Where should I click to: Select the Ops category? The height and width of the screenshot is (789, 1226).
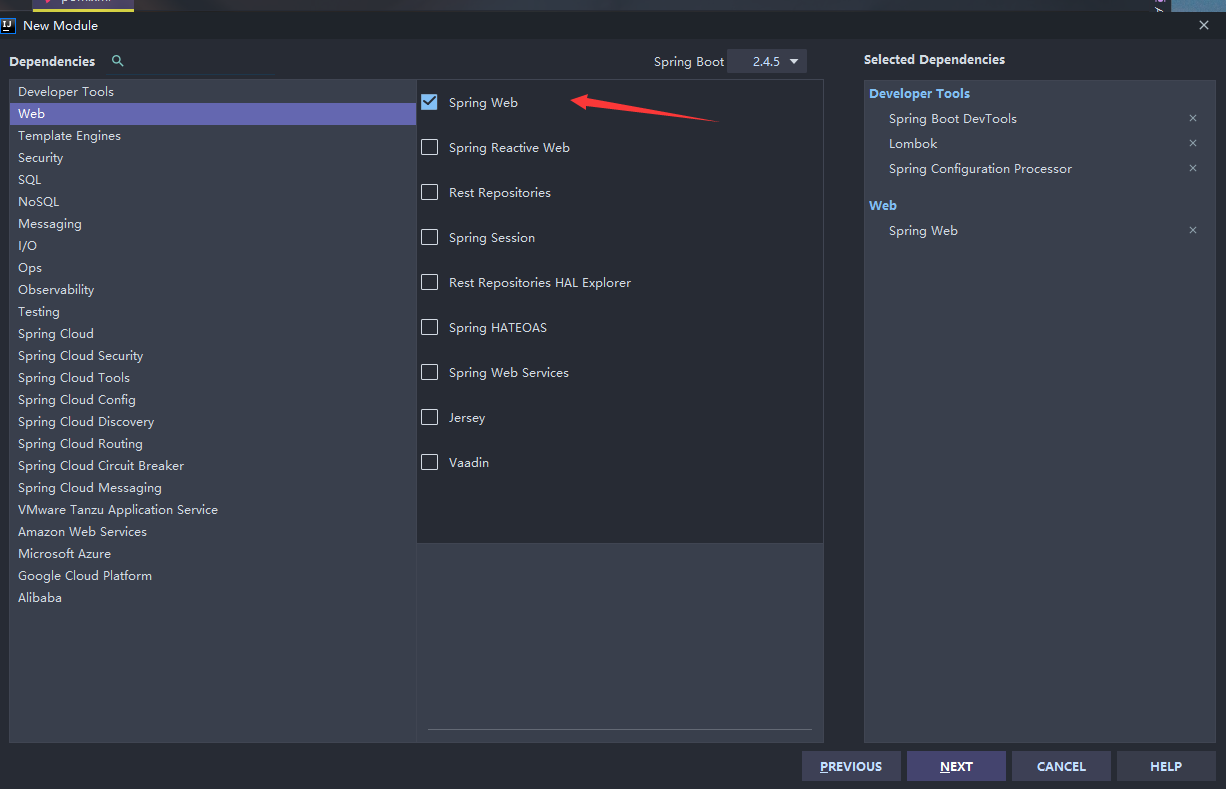click(x=213, y=267)
